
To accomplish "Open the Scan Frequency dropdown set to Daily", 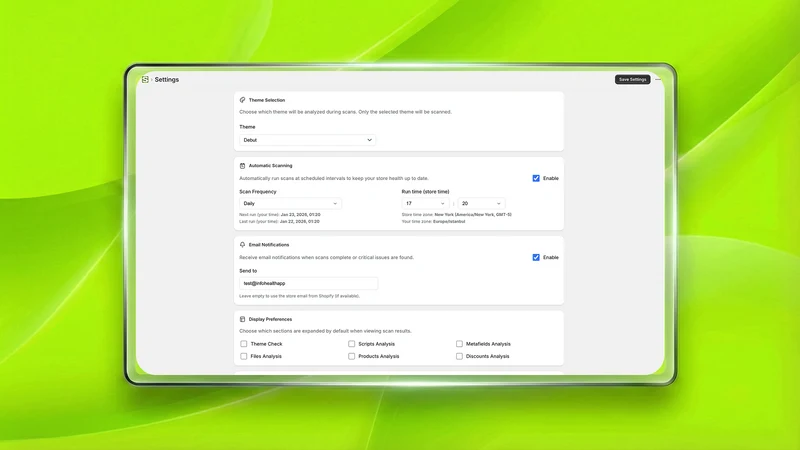I will tap(290, 204).
